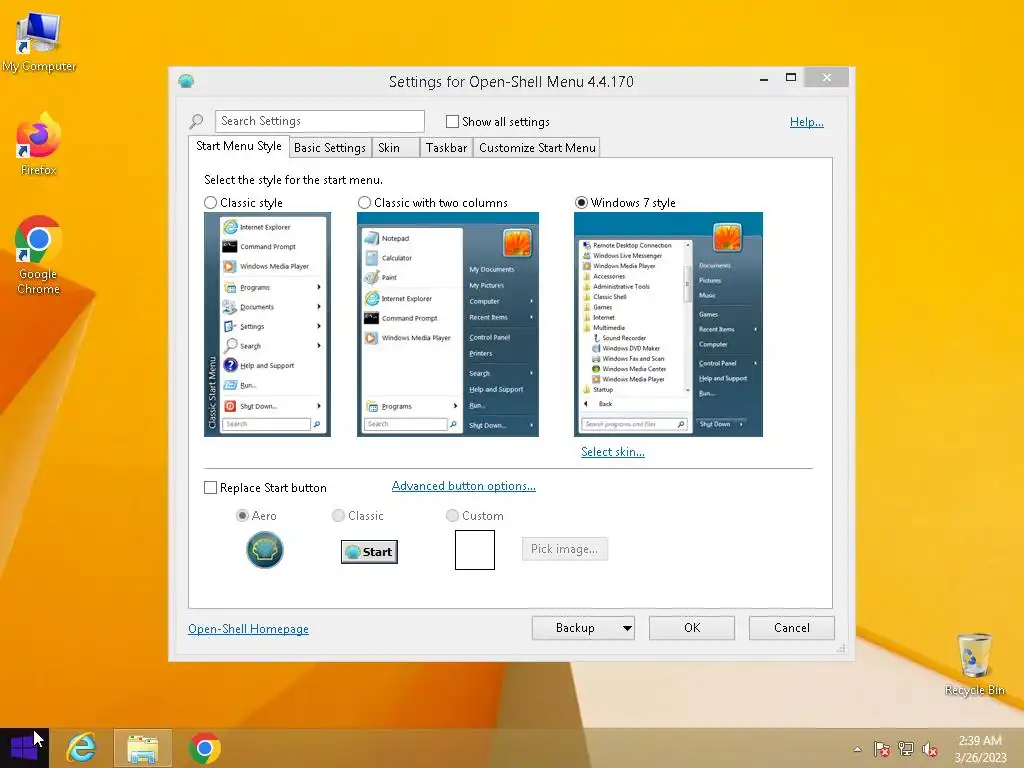Select the Windows 7 style radio button
The height and width of the screenshot is (768, 1024).
coord(581,202)
